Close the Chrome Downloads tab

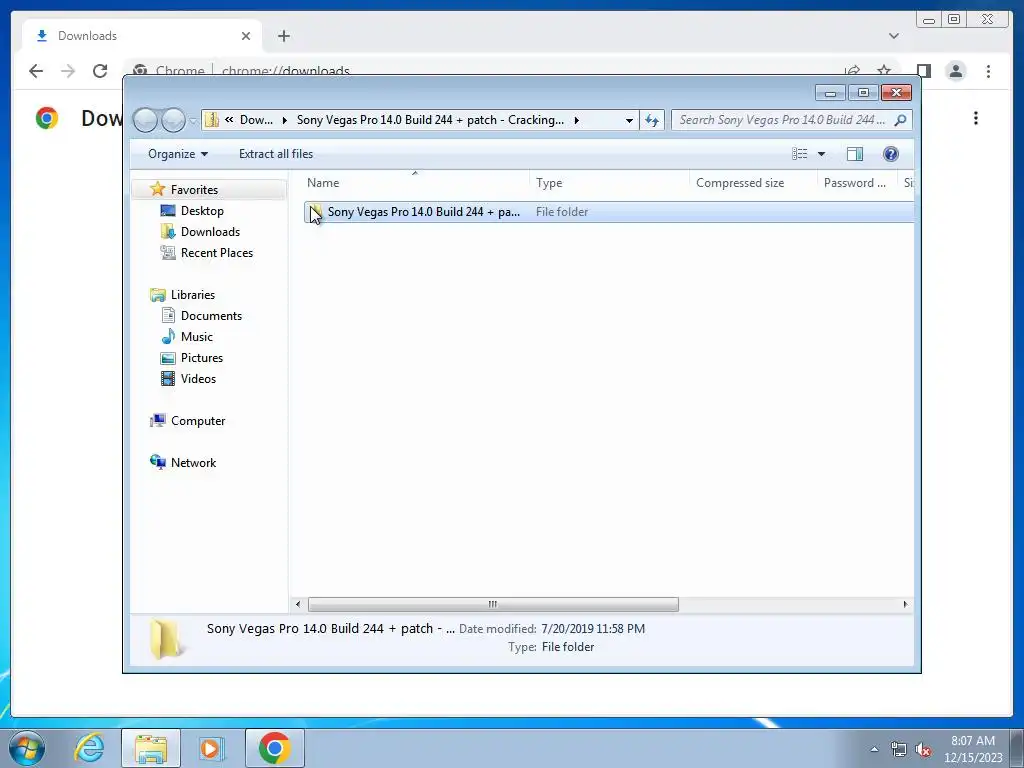click(x=246, y=36)
